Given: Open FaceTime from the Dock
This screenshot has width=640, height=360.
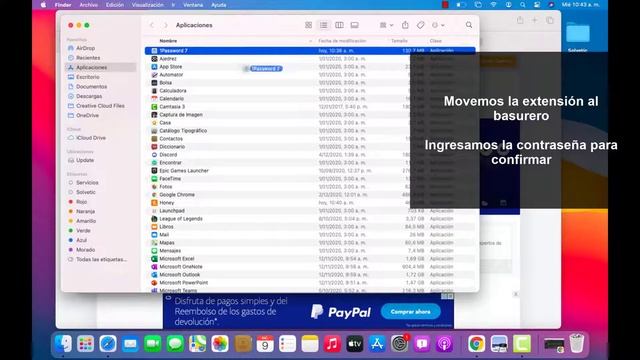Looking at the screenshot, I should tap(153, 344).
